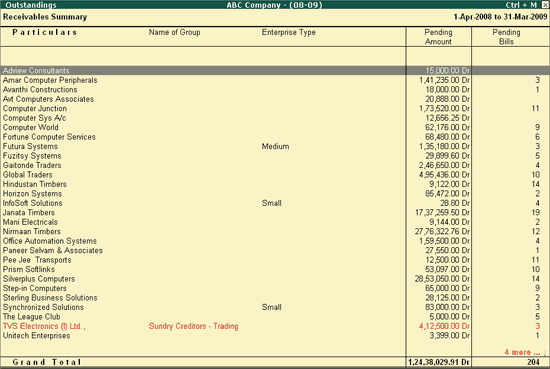
Task: Select the Name of Group column header
Action: click(x=174, y=32)
